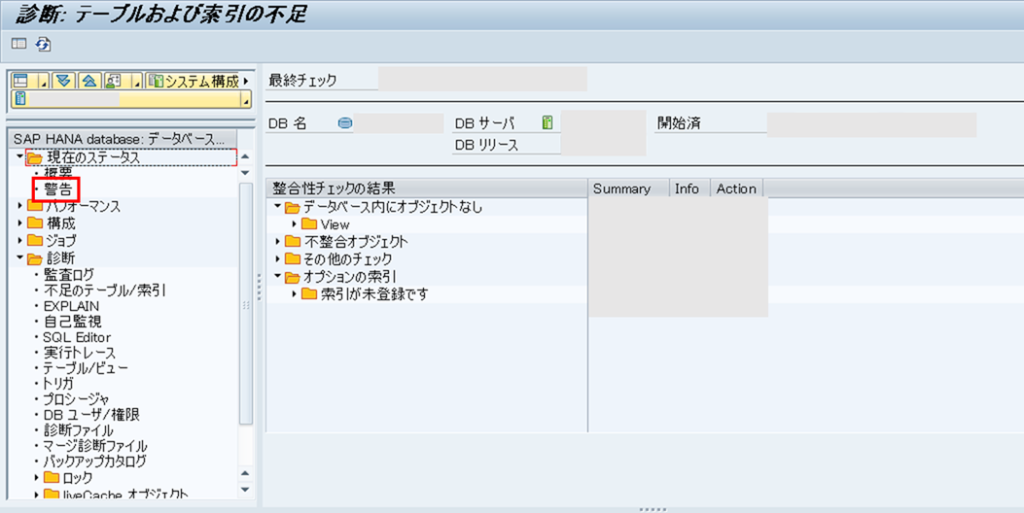
Task: Click the navigation pane layout icon
Action: pyautogui.click(x=19, y=44)
